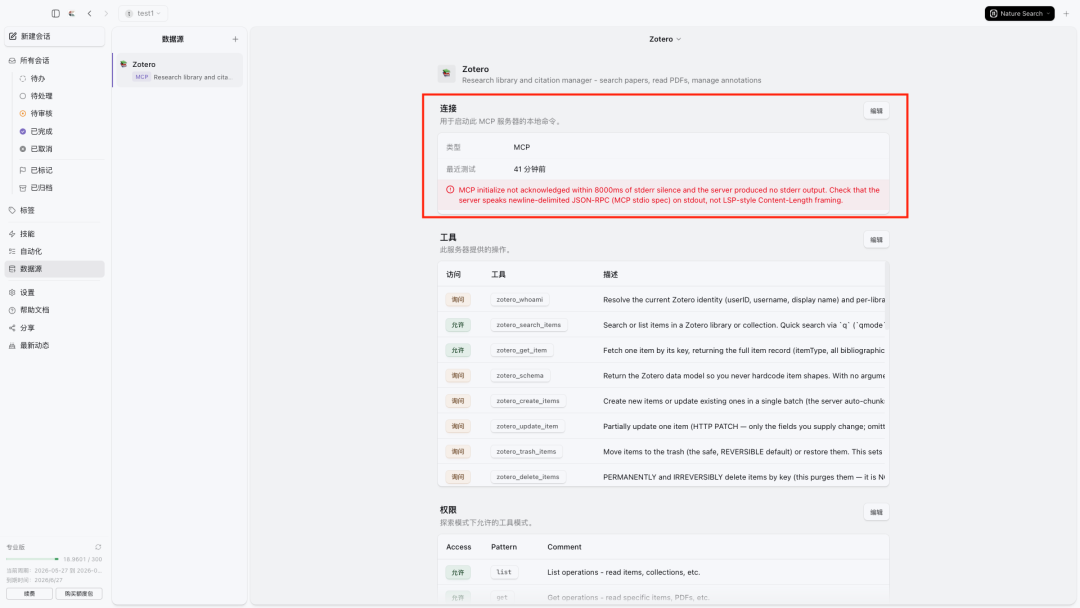The height and width of the screenshot is (608, 1080).
Task: Refresh the 专业版 usage quota
Action: (98, 547)
